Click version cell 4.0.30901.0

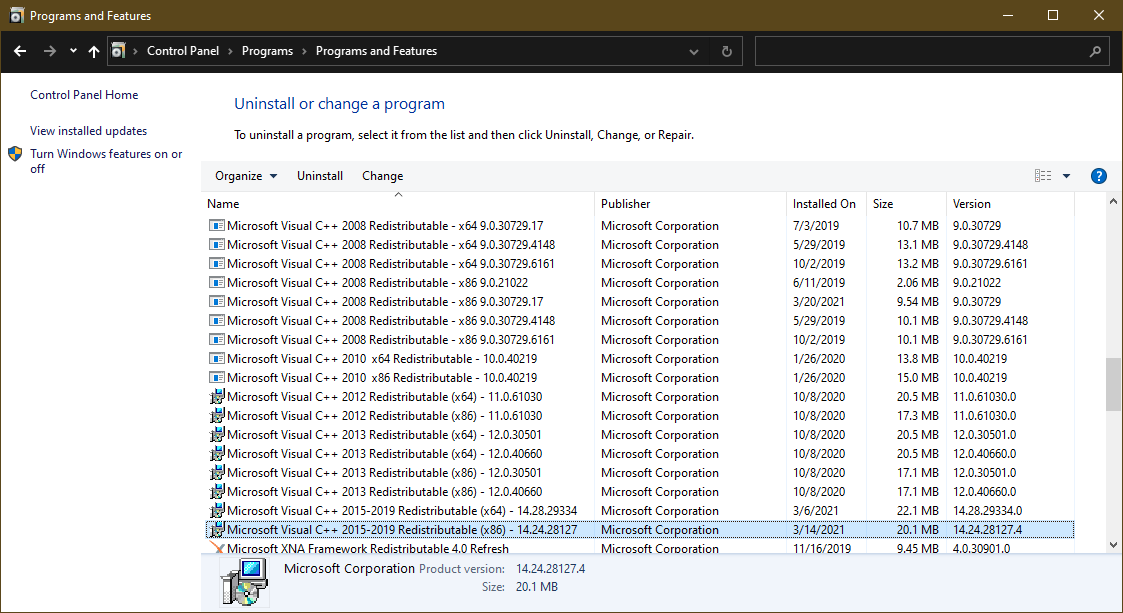tap(981, 548)
